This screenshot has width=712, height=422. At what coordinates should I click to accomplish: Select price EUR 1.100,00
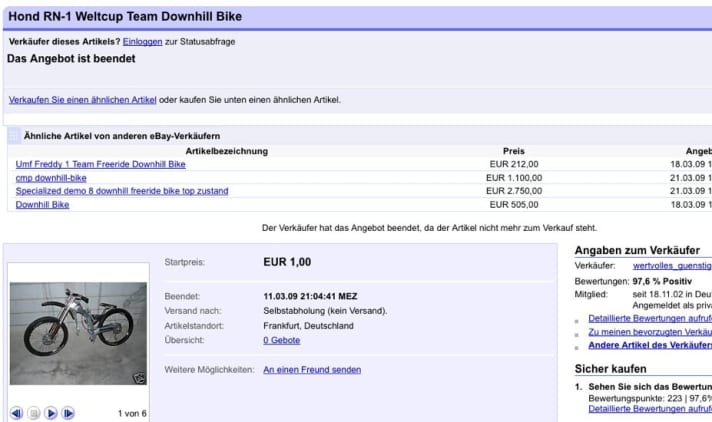[x=514, y=178]
